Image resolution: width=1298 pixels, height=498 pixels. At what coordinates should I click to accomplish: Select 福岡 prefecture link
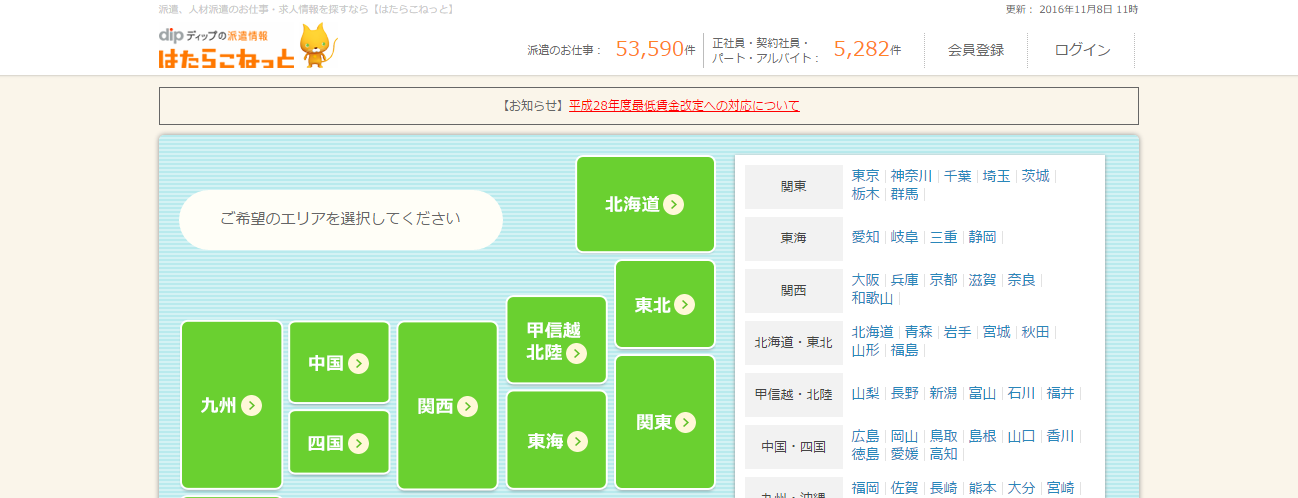tap(865, 488)
